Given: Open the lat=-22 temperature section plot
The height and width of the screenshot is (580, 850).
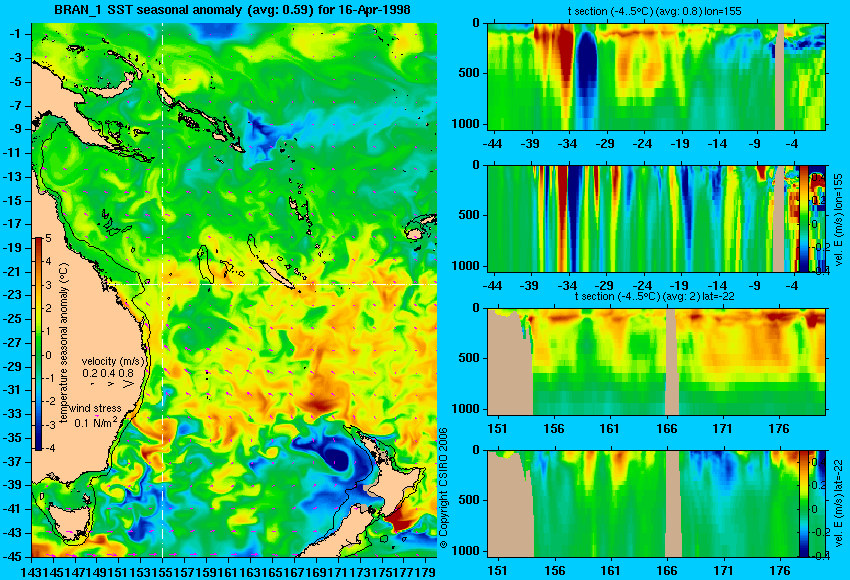Looking at the screenshot, I should coord(656,362).
